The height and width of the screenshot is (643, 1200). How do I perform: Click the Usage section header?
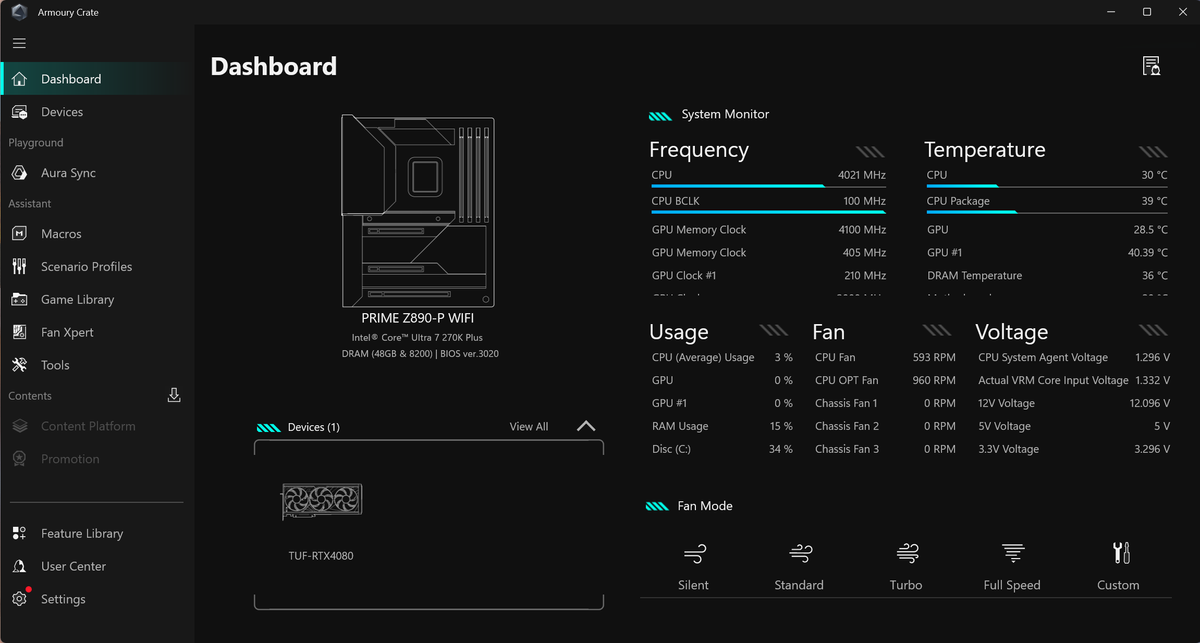click(679, 332)
